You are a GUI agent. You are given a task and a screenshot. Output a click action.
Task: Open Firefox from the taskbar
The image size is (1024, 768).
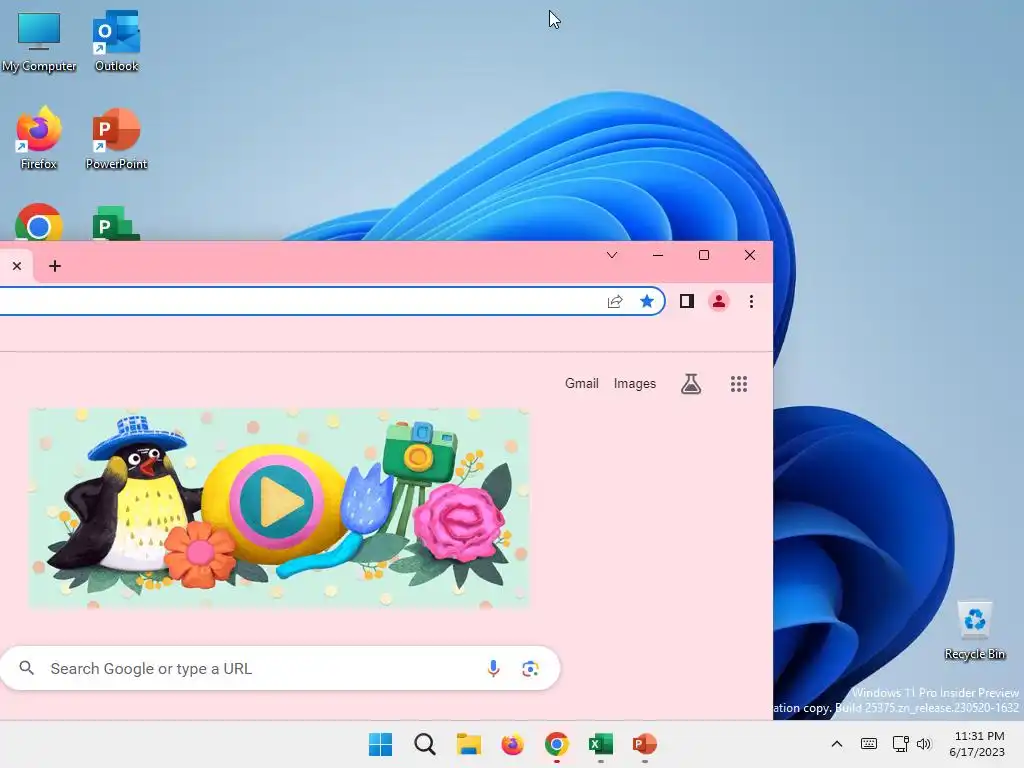pyautogui.click(x=513, y=744)
